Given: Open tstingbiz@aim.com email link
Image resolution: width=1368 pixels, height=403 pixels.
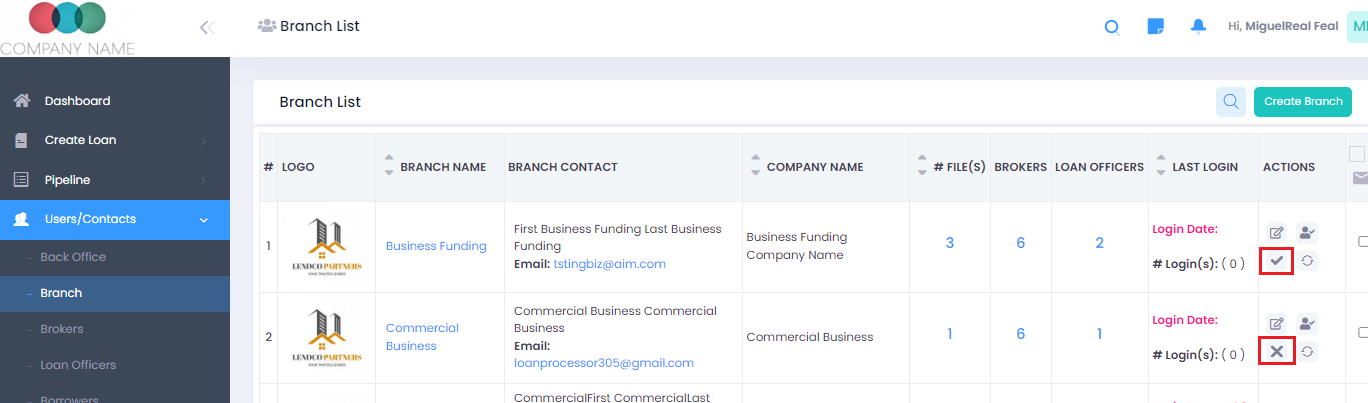Looking at the screenshot, I should pyautogui.click(x=609, y=264).
